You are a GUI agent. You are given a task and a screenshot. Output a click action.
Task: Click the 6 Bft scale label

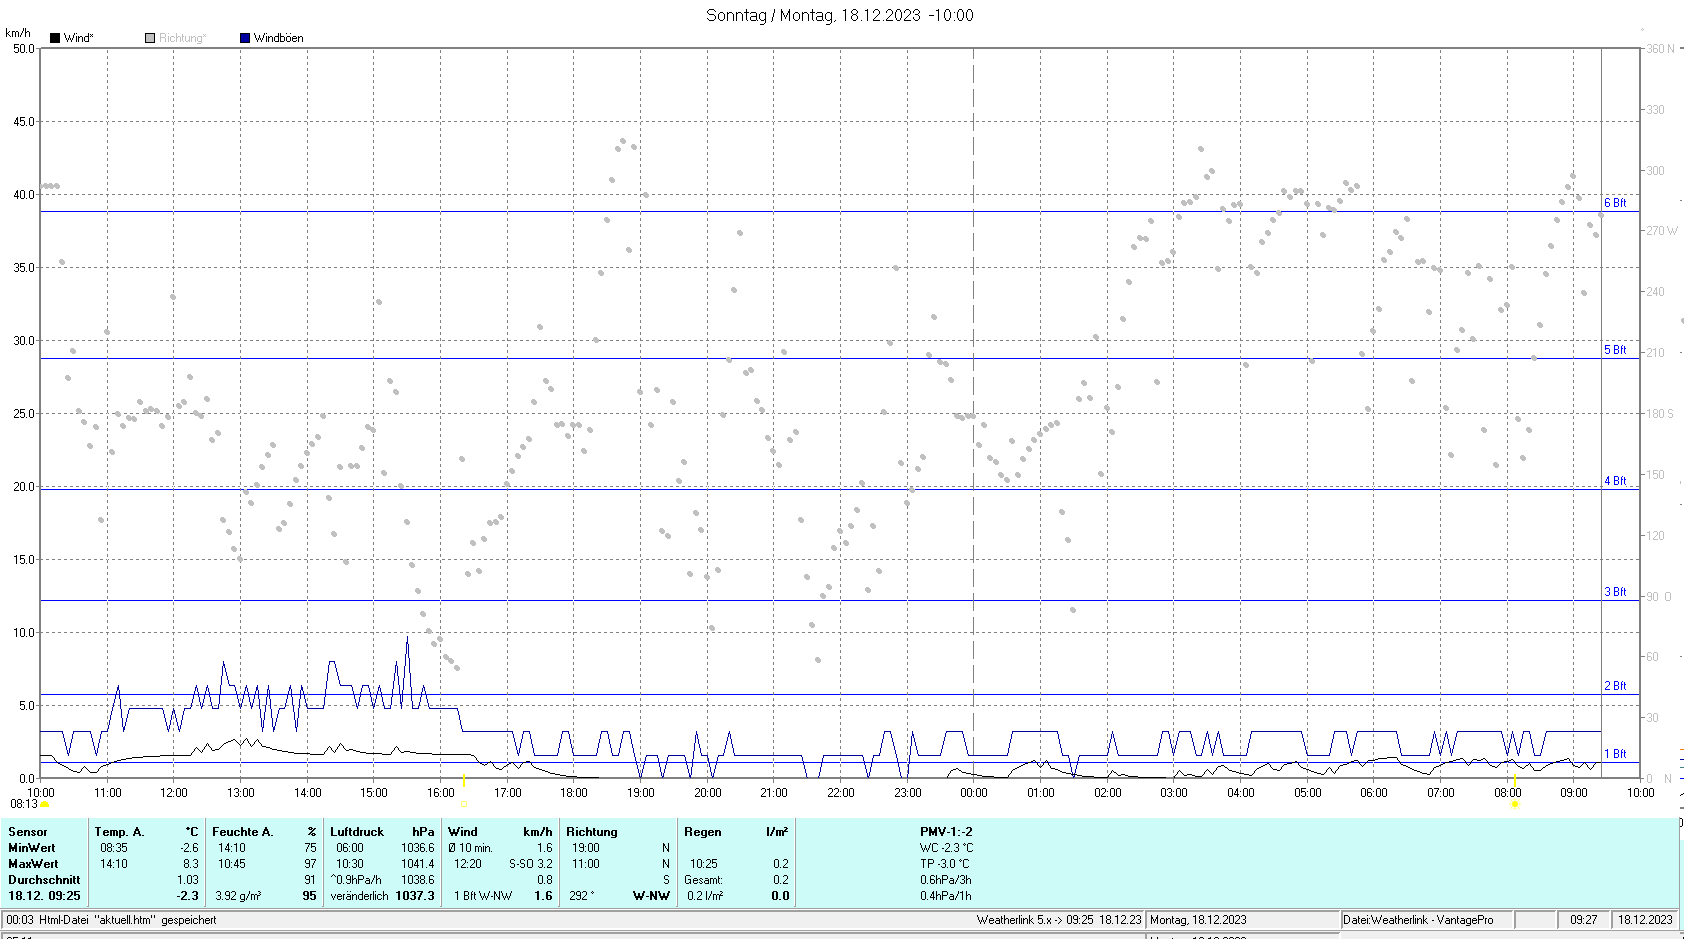click(1615, 203)
